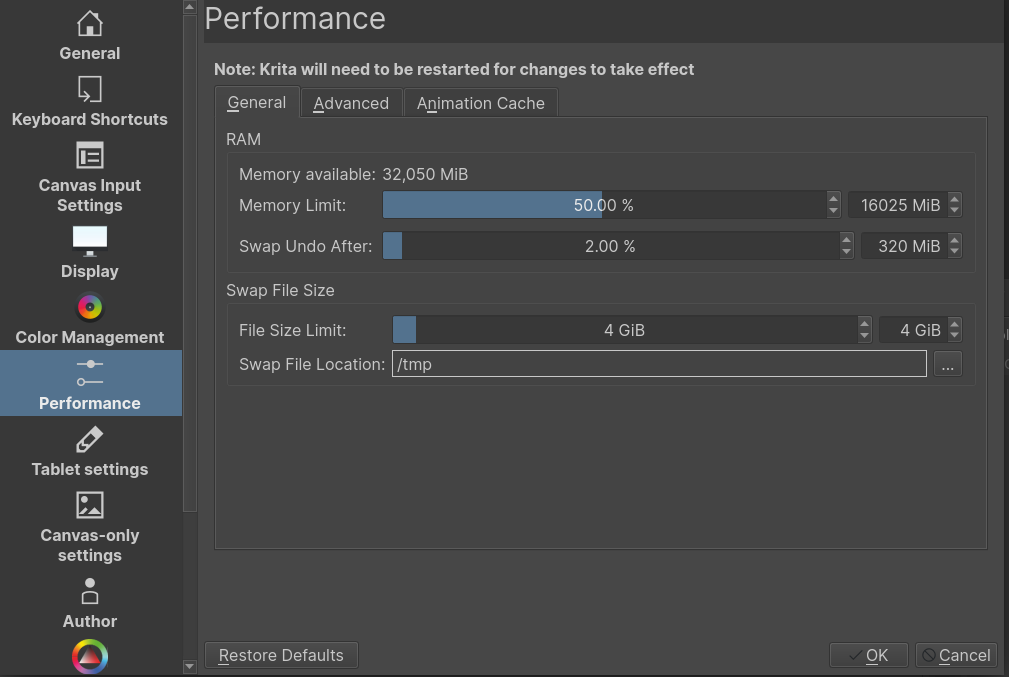Select the Tablet settings pen icon
Viewport: 1009px width, 677px height.
(90, 439)
